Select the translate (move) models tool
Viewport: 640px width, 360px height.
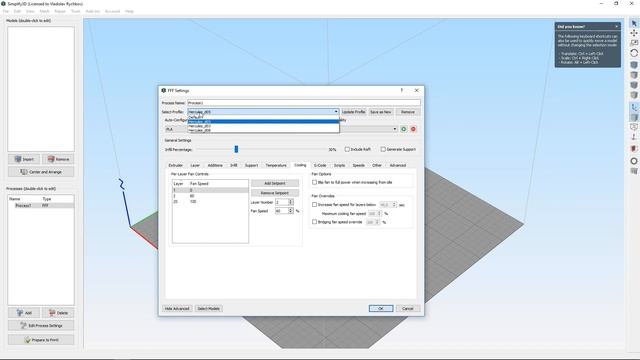click(x=634, y=33)
